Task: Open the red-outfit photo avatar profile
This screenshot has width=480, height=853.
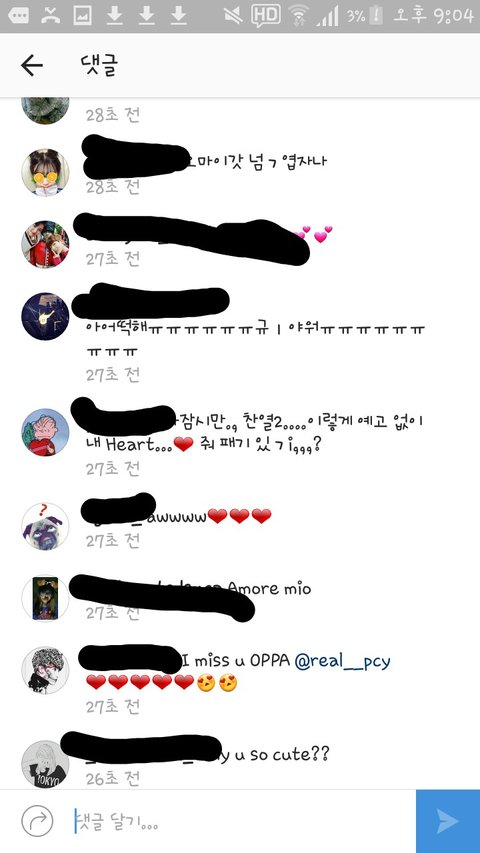Action: [45, 244]
